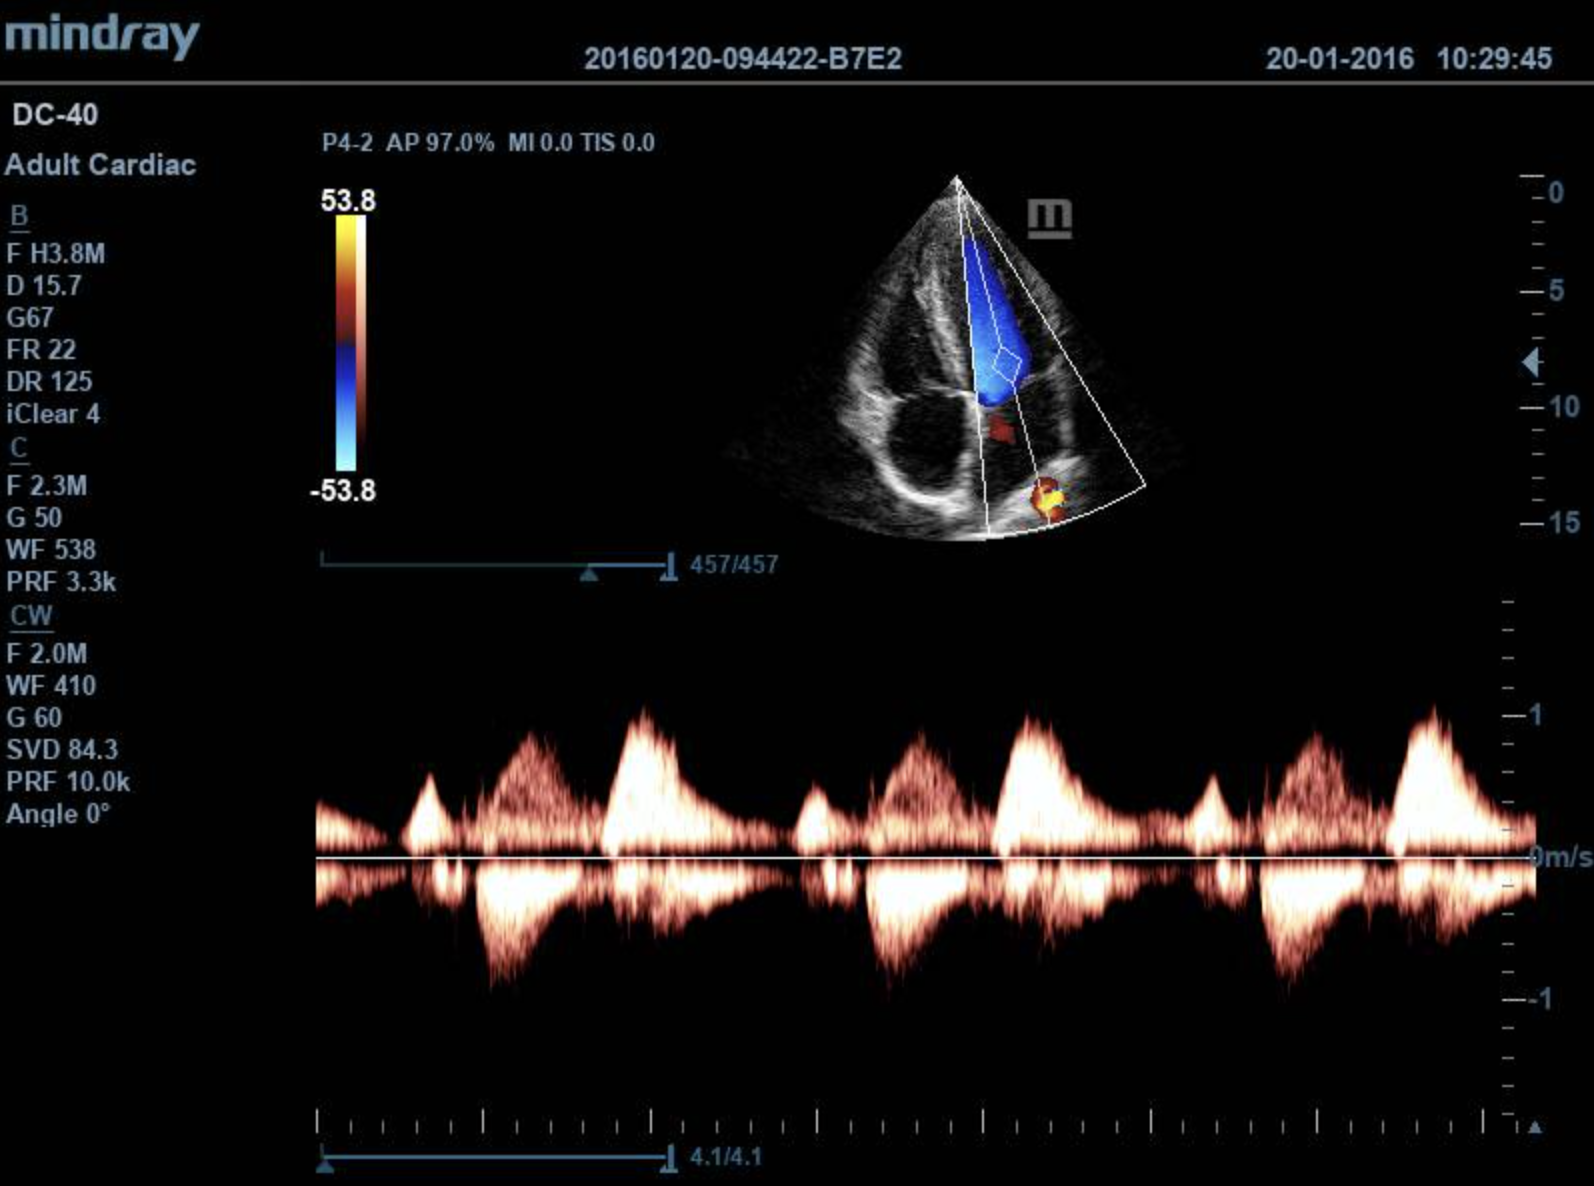Click the depth scale label 10
This screenshot has width=1594, height=1186.
point(1564,407)
